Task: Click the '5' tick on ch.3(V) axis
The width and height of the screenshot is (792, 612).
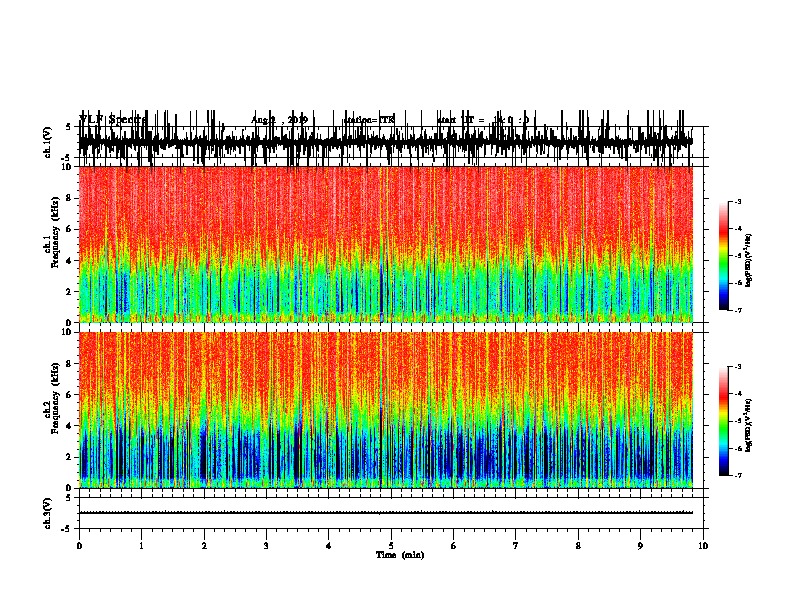Action: (x=68, y=497)
